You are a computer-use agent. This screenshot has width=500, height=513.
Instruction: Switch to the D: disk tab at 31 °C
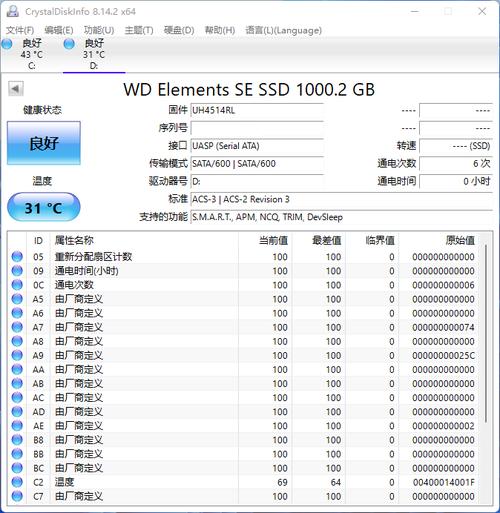pos(94,54)
